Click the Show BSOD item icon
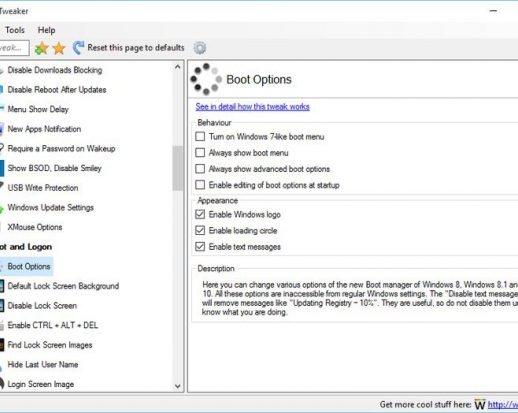 [x=2, y=168]
